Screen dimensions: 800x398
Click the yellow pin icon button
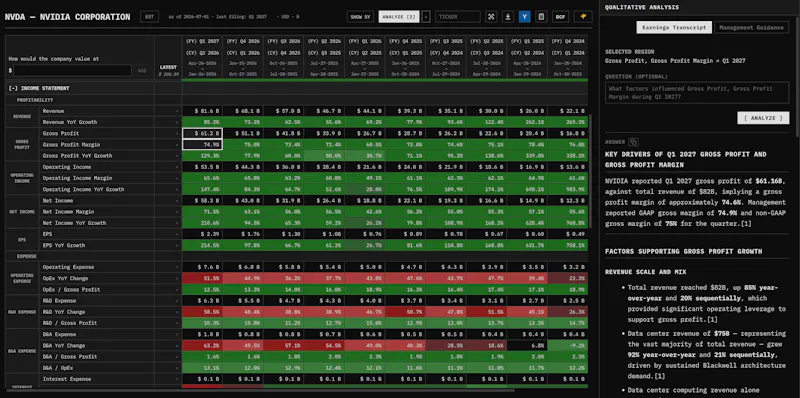583,17
